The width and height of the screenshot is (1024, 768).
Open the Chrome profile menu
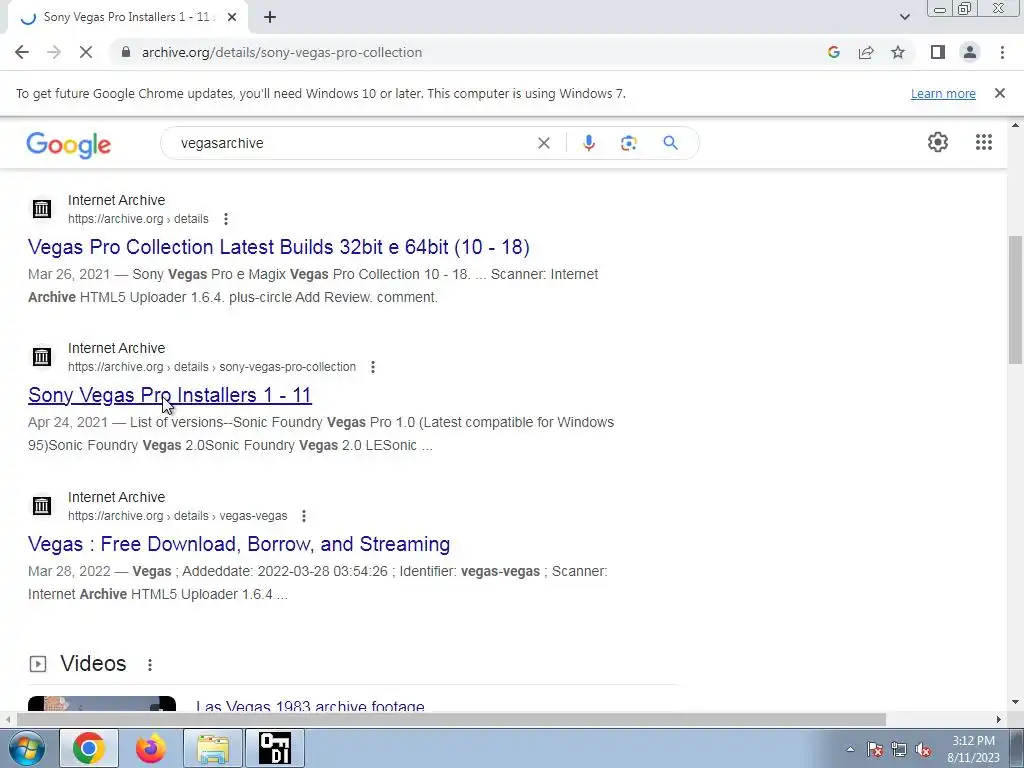970,52
